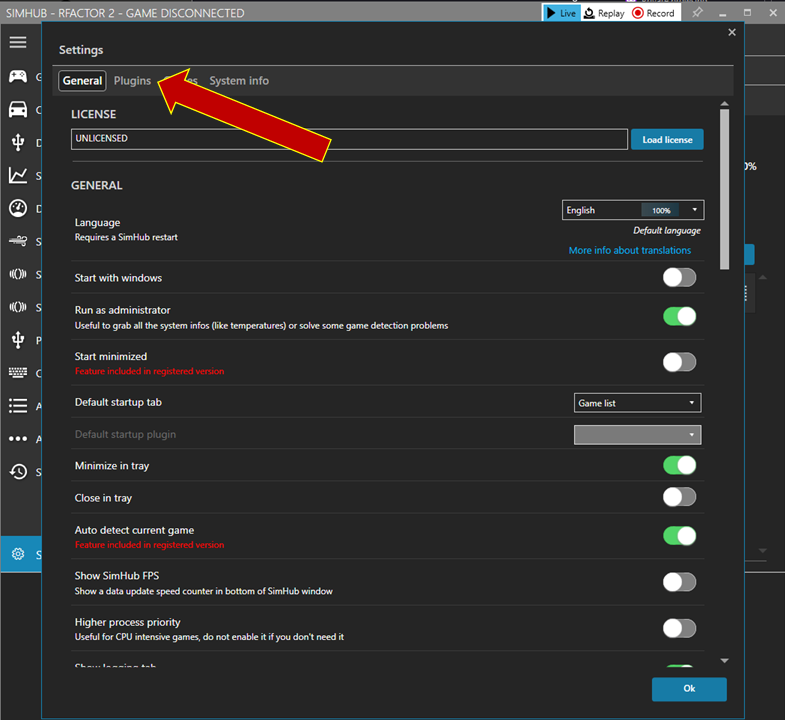Disable Minimize in tray switch
Viewport: 785px width, 720px height.
pyautogui.click(x=679, y=465)
